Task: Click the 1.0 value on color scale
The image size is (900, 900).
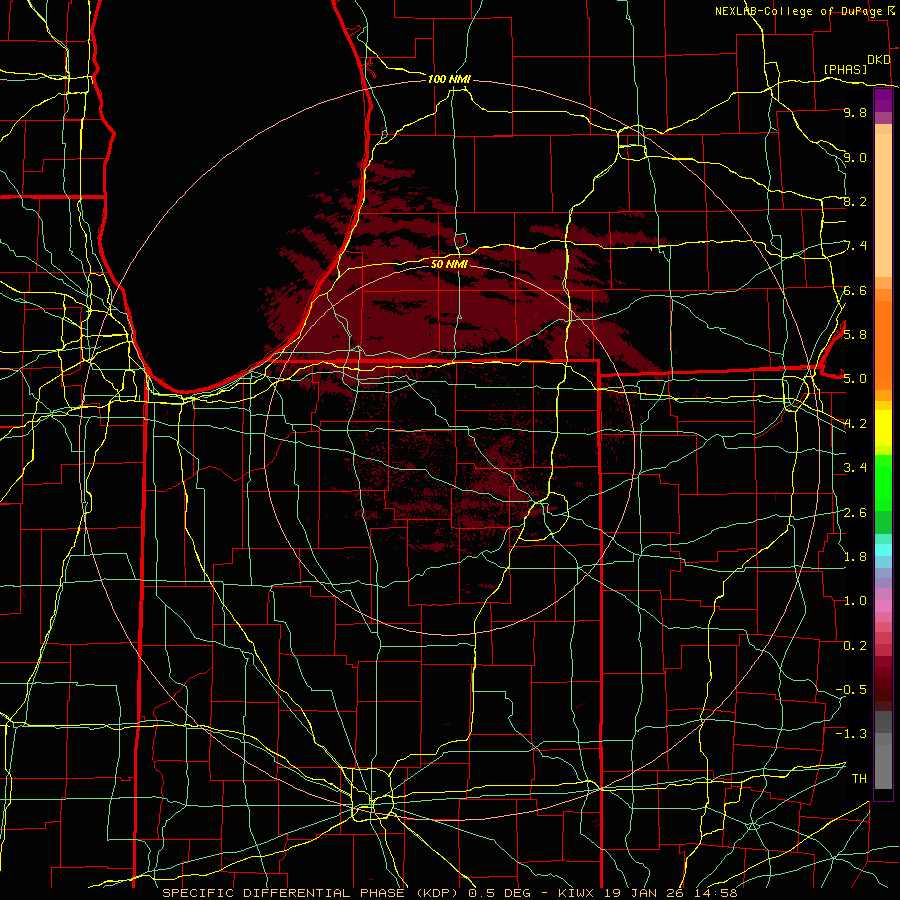Action: pyautogui.click(x=855, y=600)
